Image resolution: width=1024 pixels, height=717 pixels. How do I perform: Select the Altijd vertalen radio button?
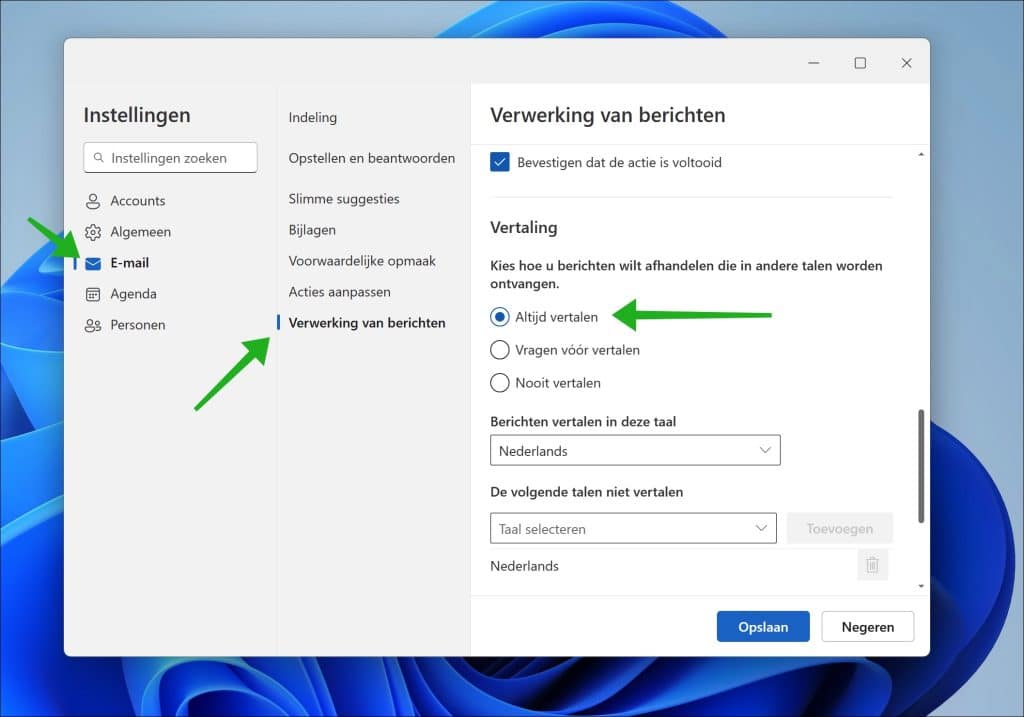coord(500,317)
